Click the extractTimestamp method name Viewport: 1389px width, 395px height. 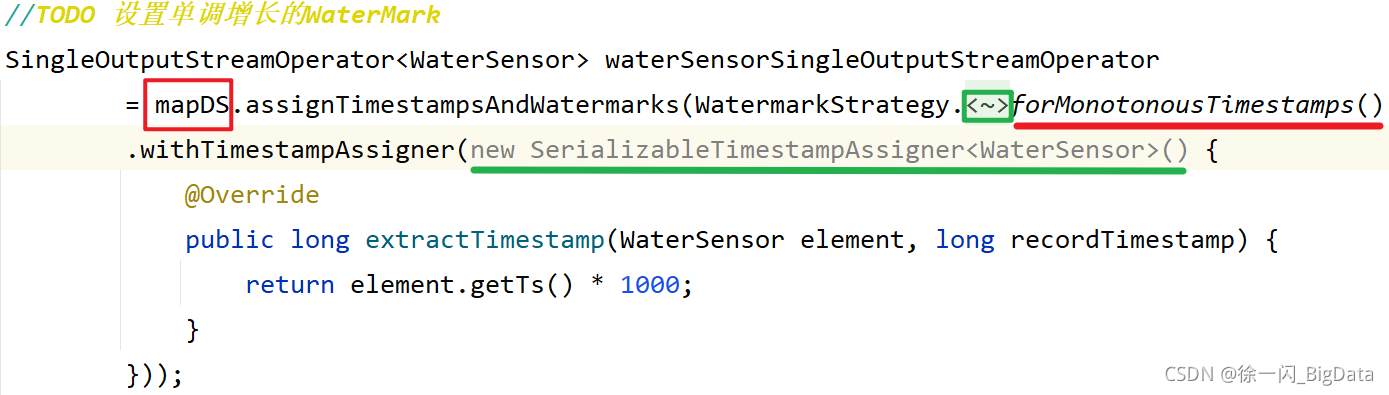click(x=486, y=240)
